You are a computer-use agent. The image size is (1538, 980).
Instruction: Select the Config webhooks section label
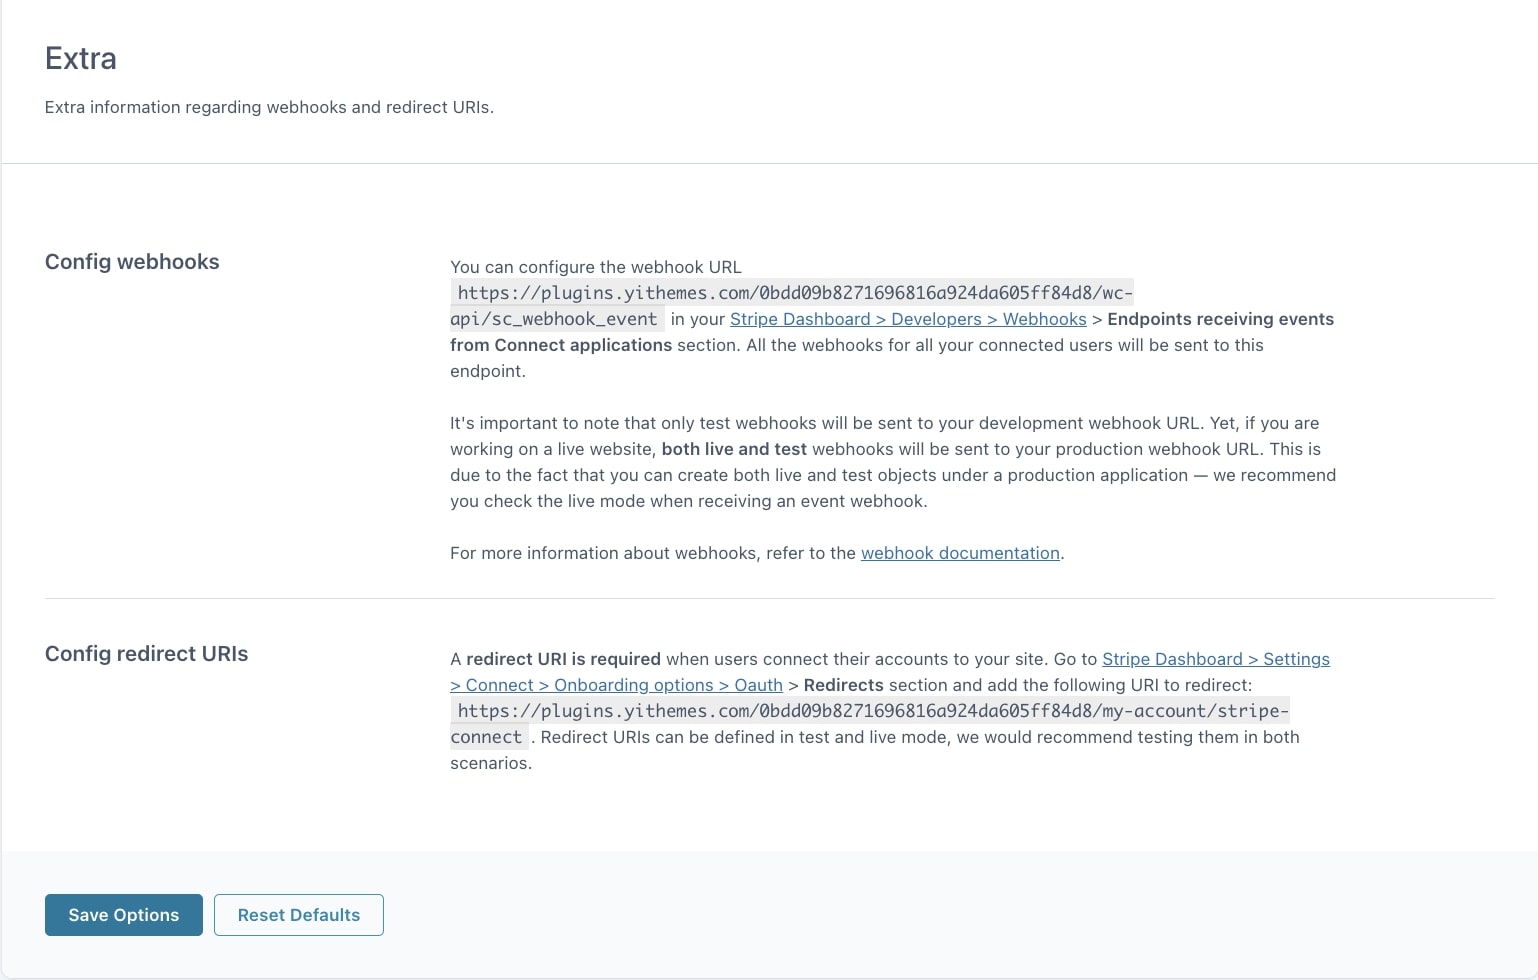click(132, 262)
